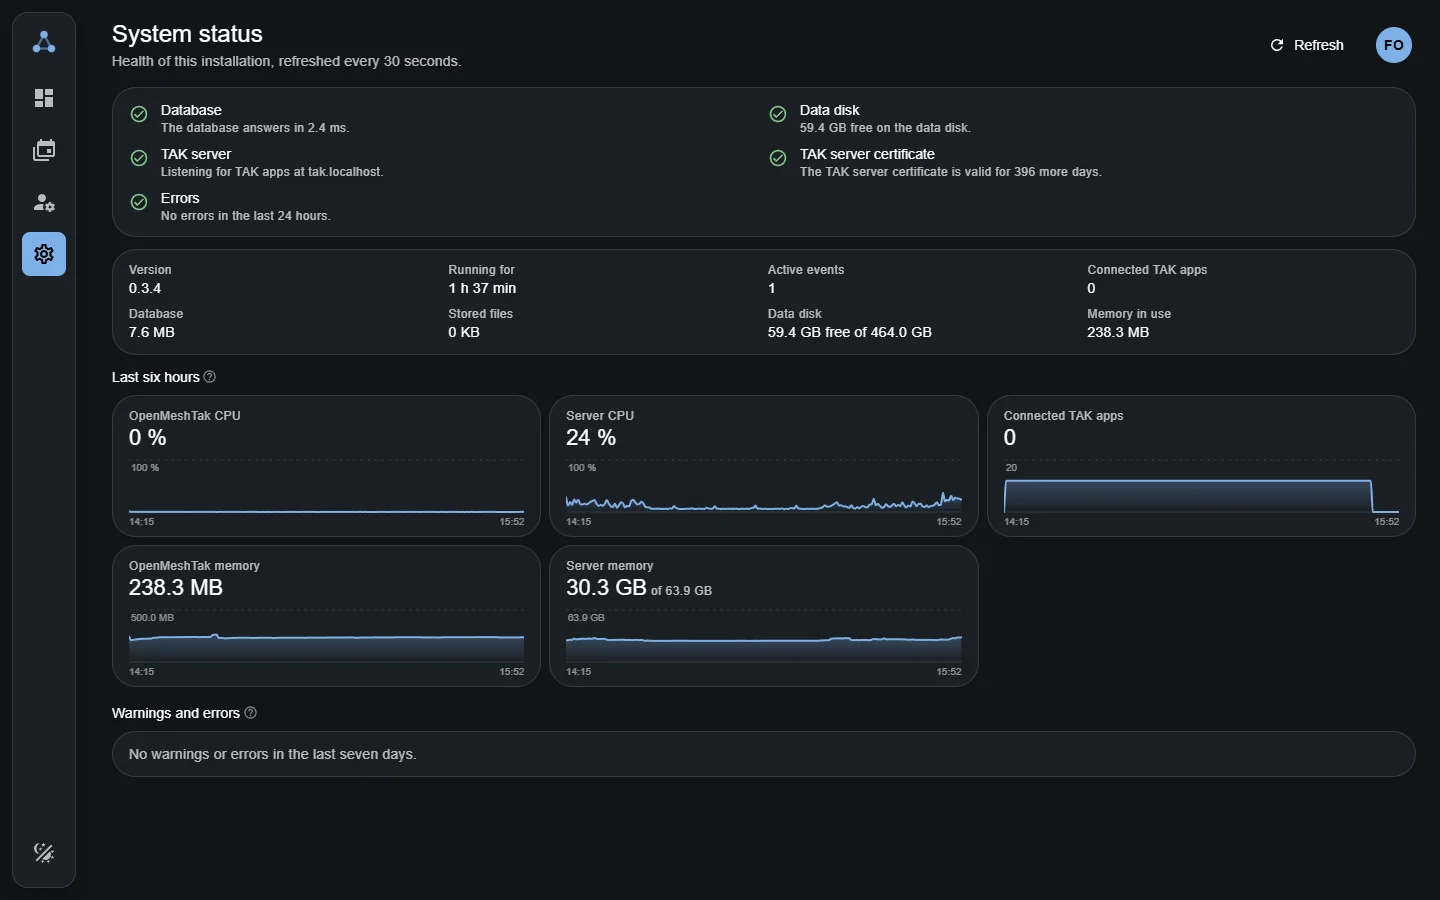Click the Memory in use value 238.3 MB
Image resolution: width=1440 pixels, height=900 pixels.
(x=1118, y=332)
